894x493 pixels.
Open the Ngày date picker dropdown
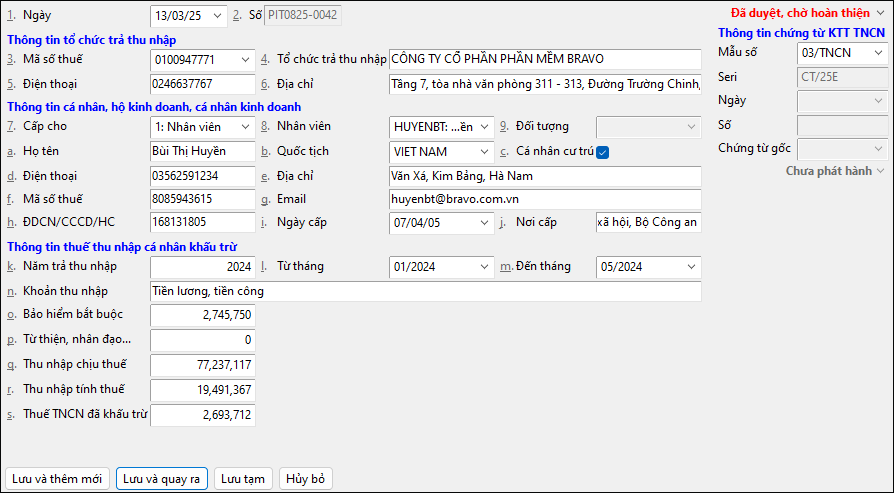[218, 15]
